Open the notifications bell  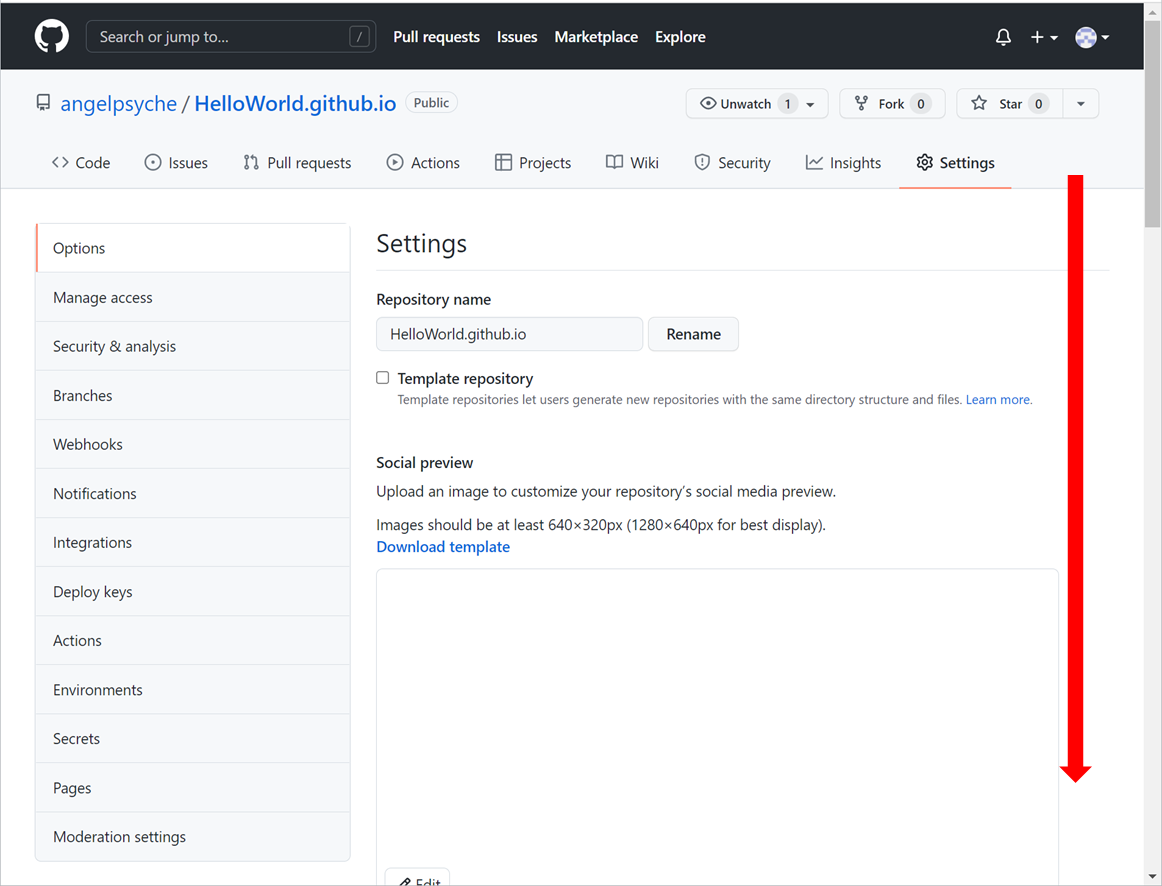coord(1003,37)
